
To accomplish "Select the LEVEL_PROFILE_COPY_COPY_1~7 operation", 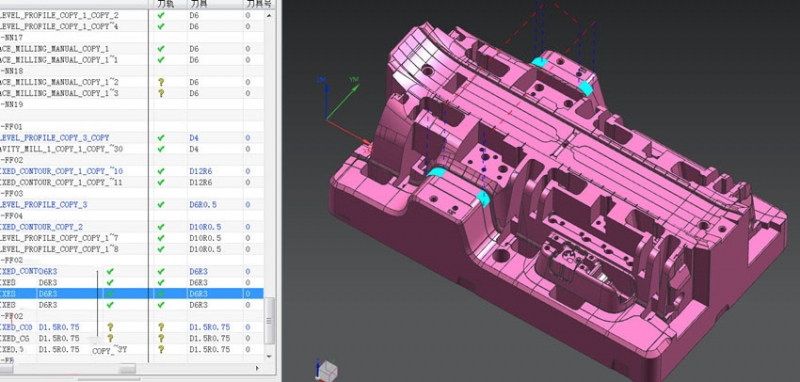I will (x=59, y=238).
